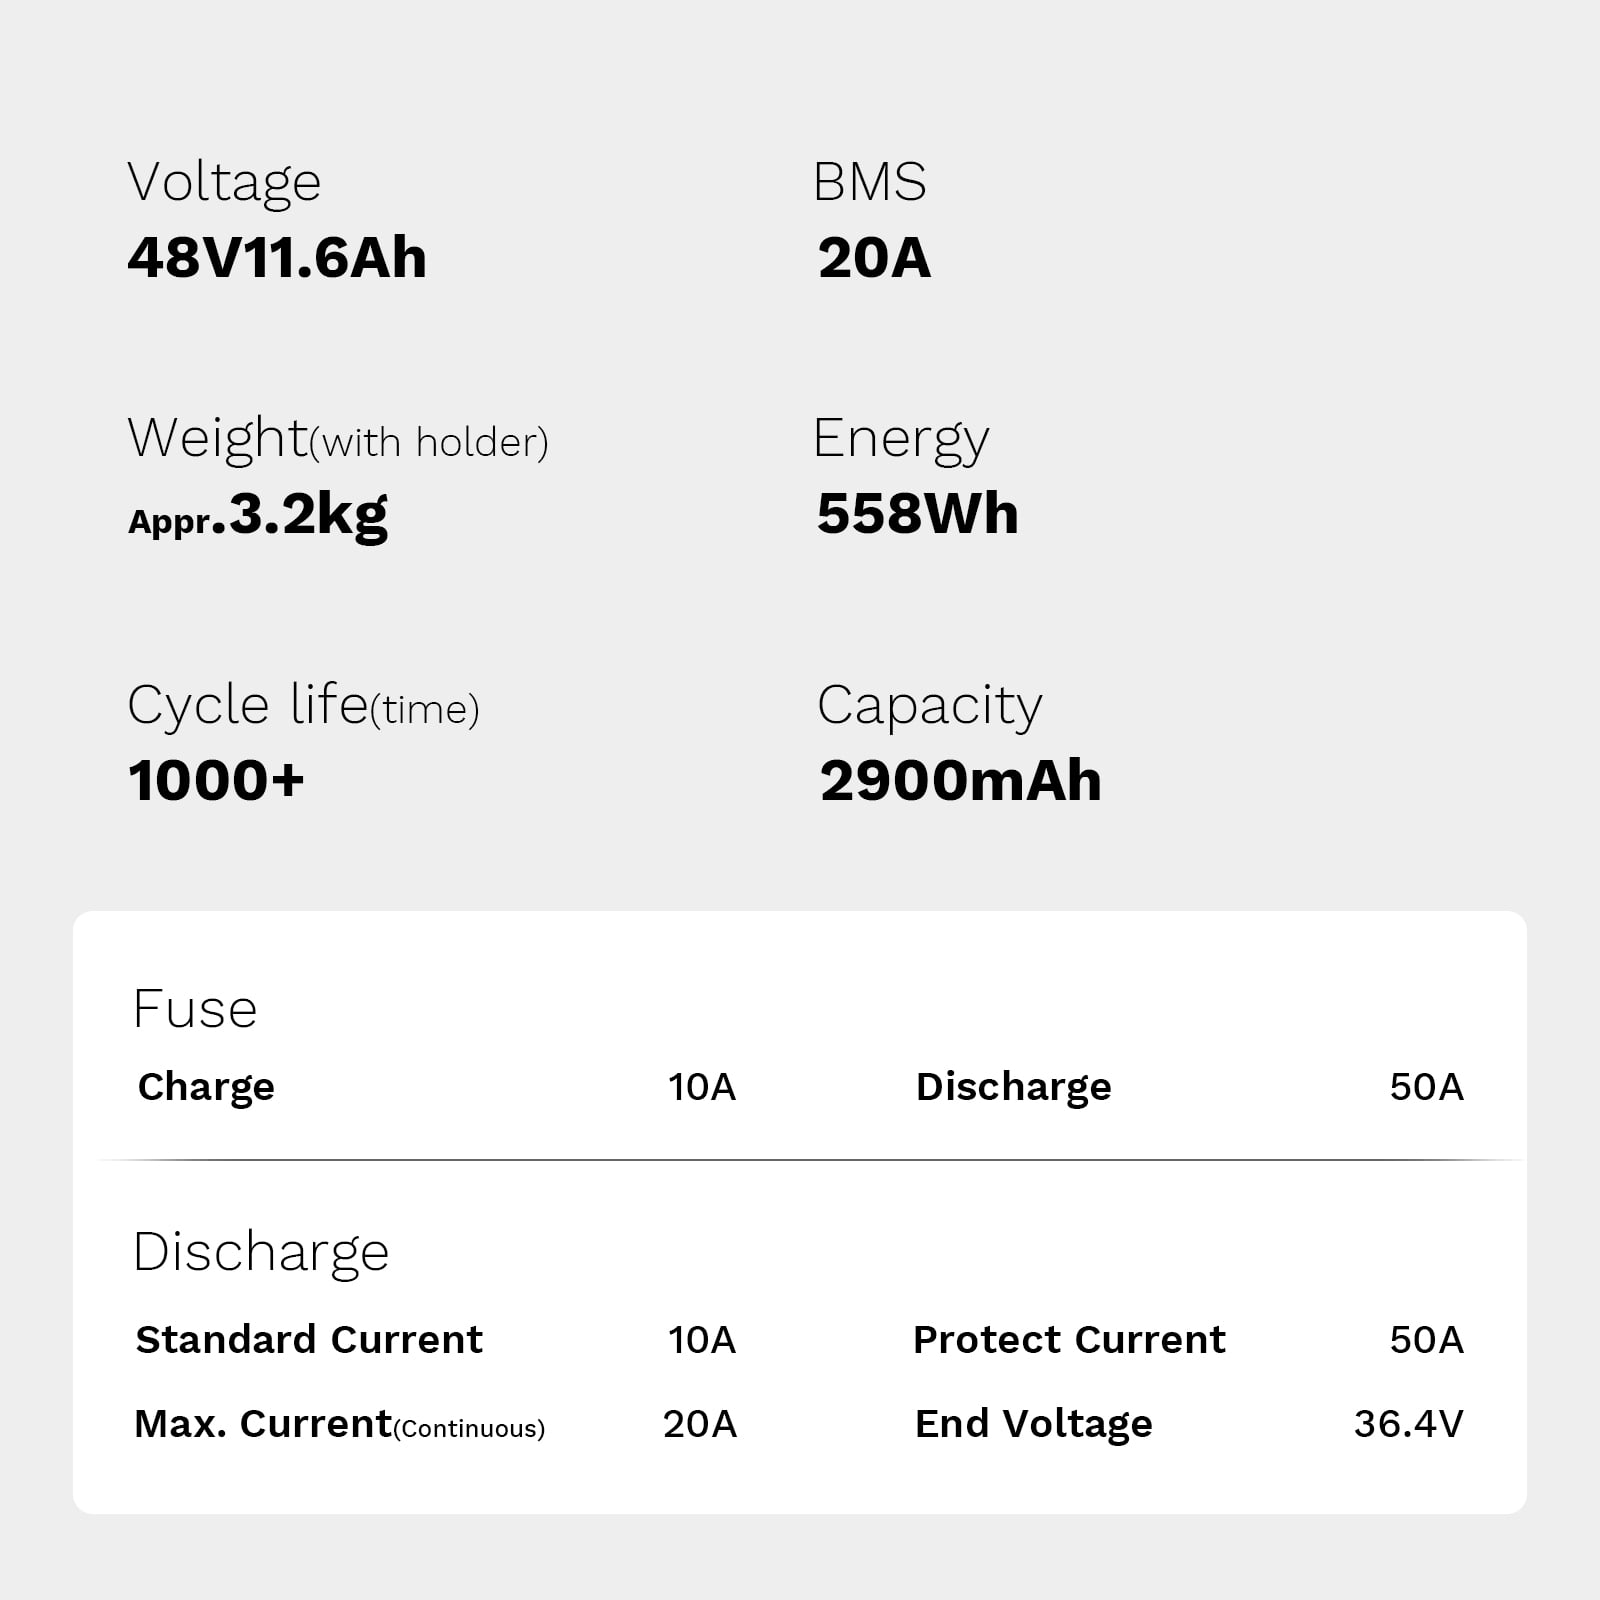Select the 48V11.6Ah voltage value

[277, 258]
